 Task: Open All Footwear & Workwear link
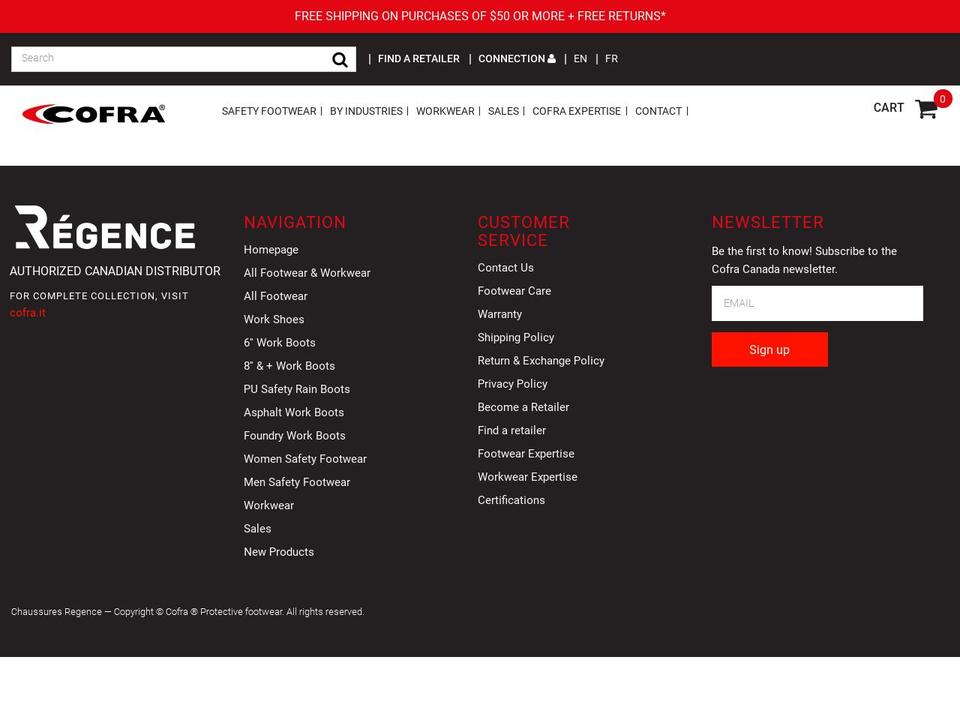pos(307,273)
